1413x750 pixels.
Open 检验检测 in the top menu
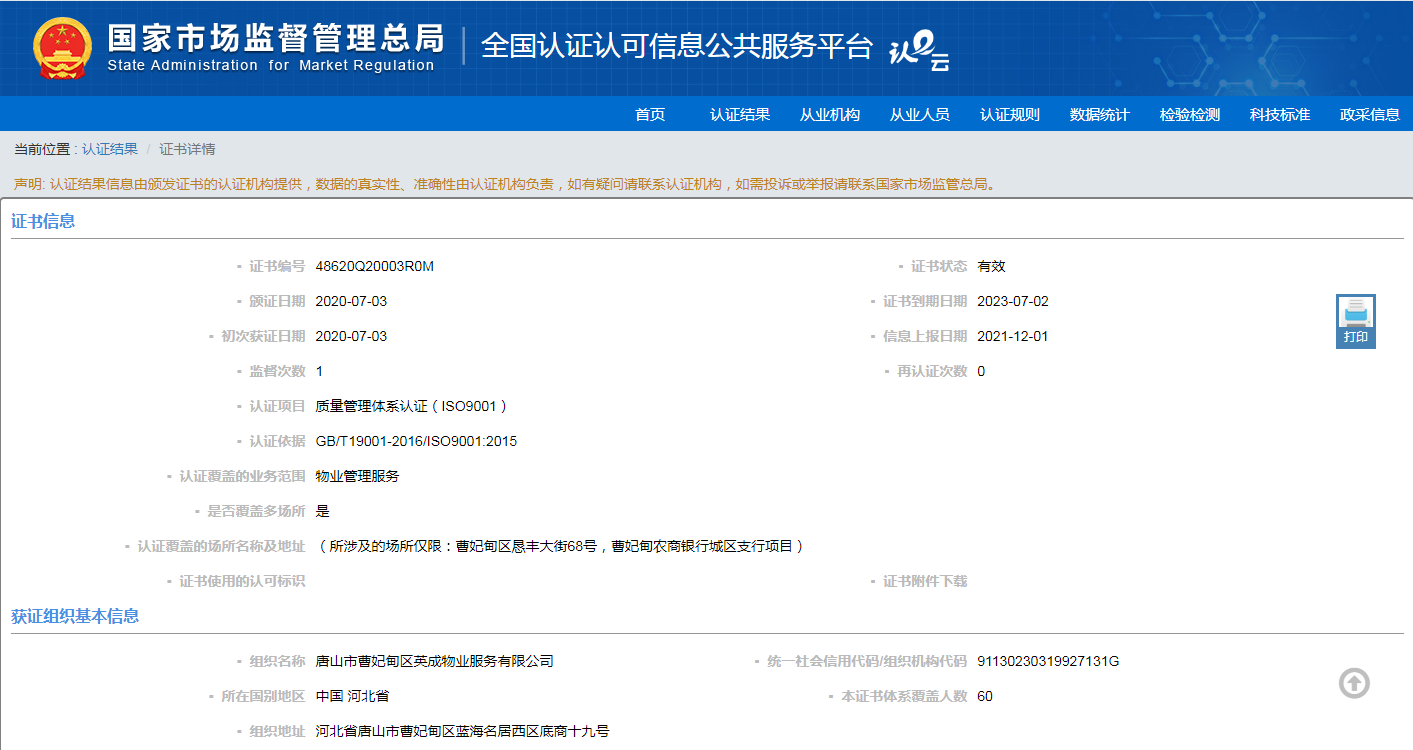point(1190,114)
